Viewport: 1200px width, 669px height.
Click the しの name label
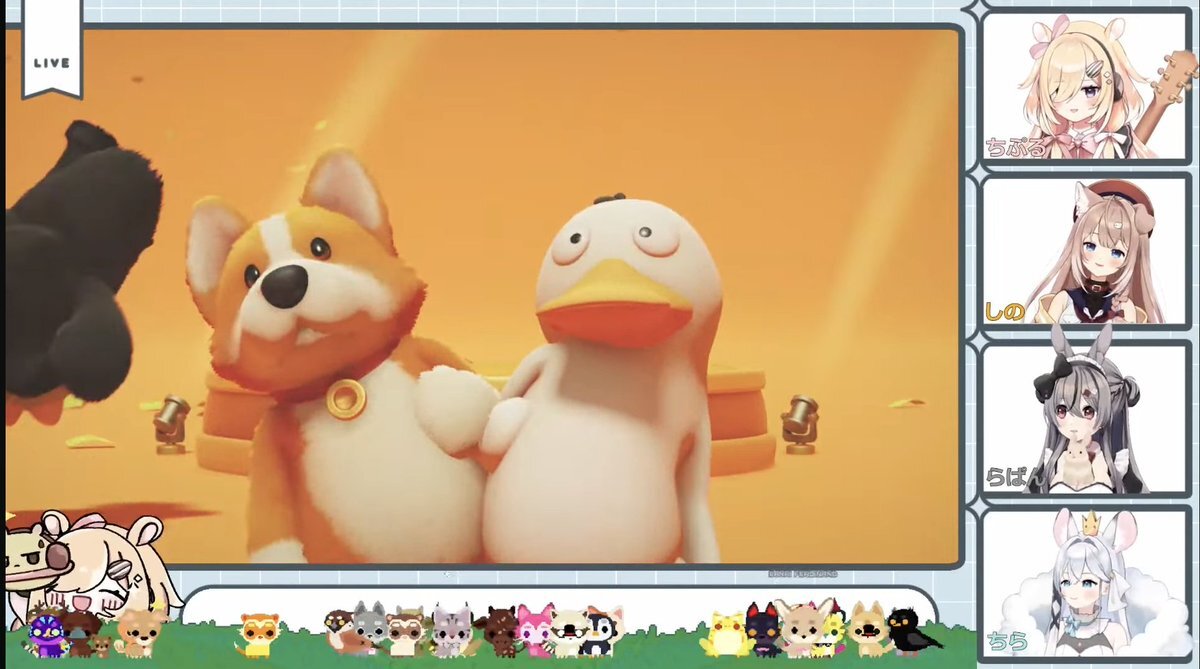point(1005,312)
